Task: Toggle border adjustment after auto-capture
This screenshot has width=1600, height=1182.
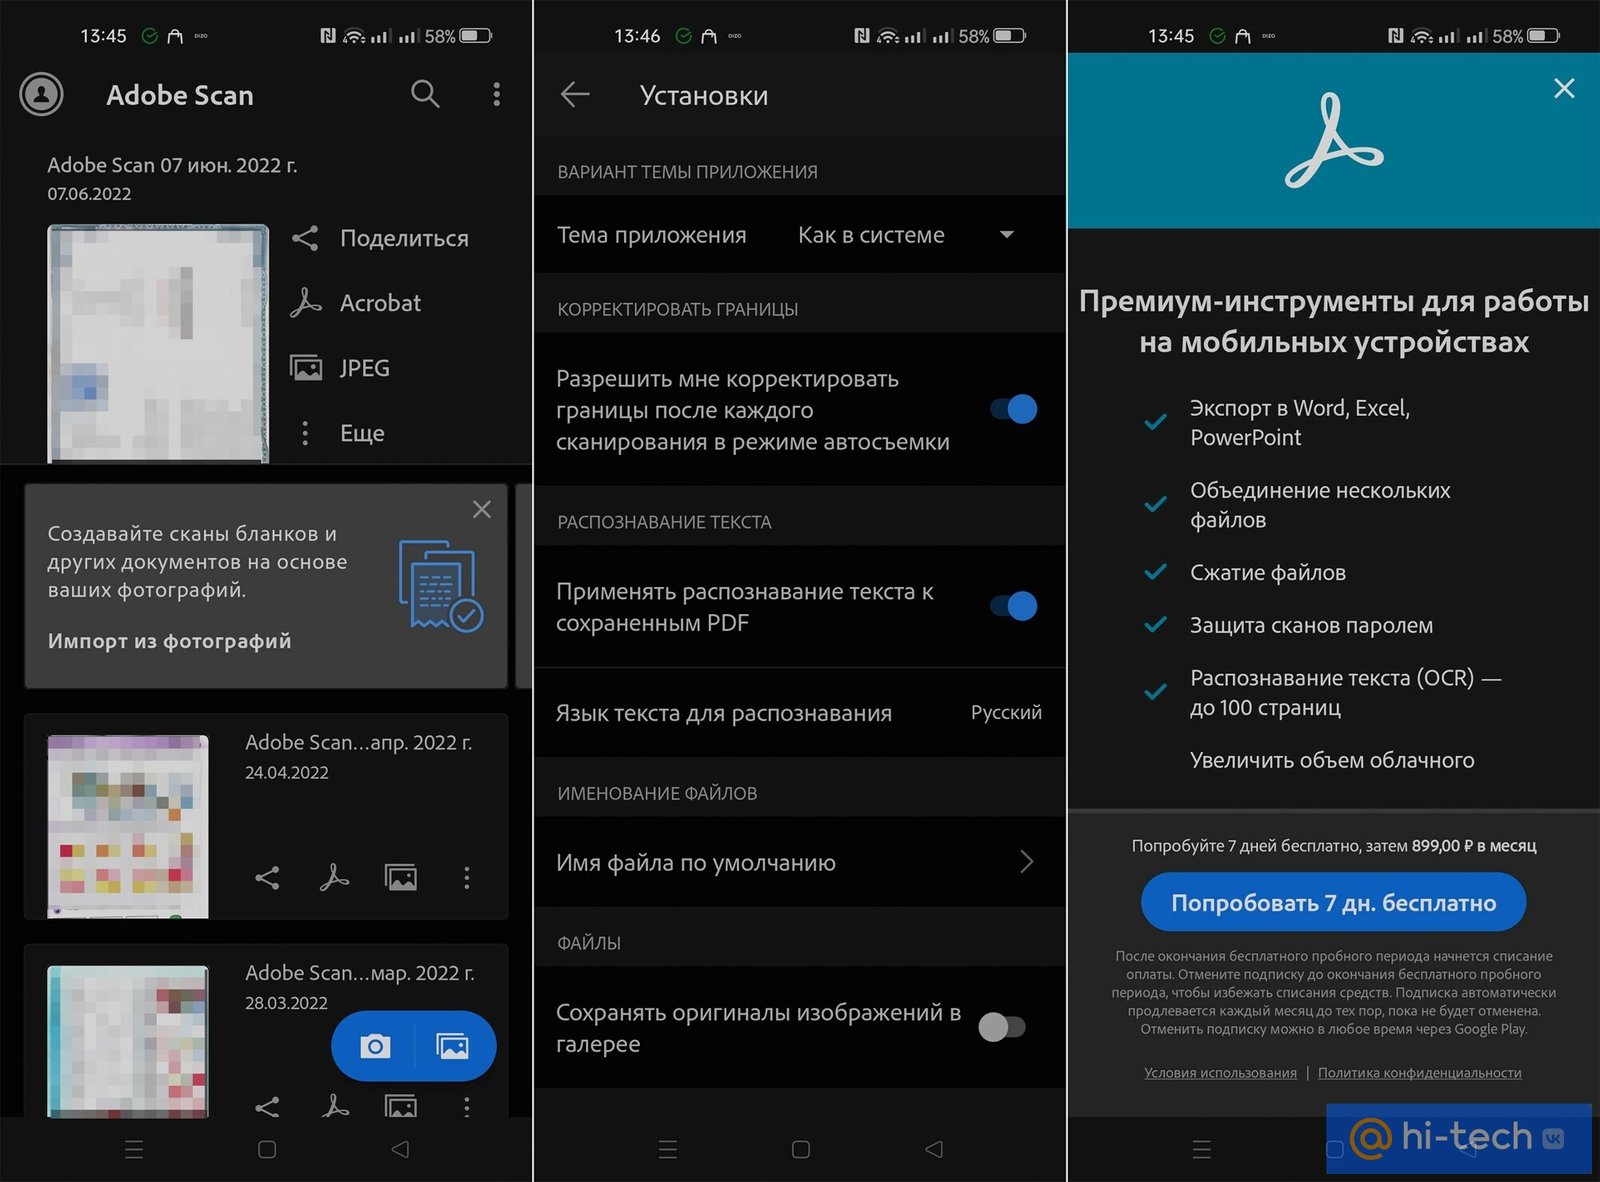Action: (1013, 409)
